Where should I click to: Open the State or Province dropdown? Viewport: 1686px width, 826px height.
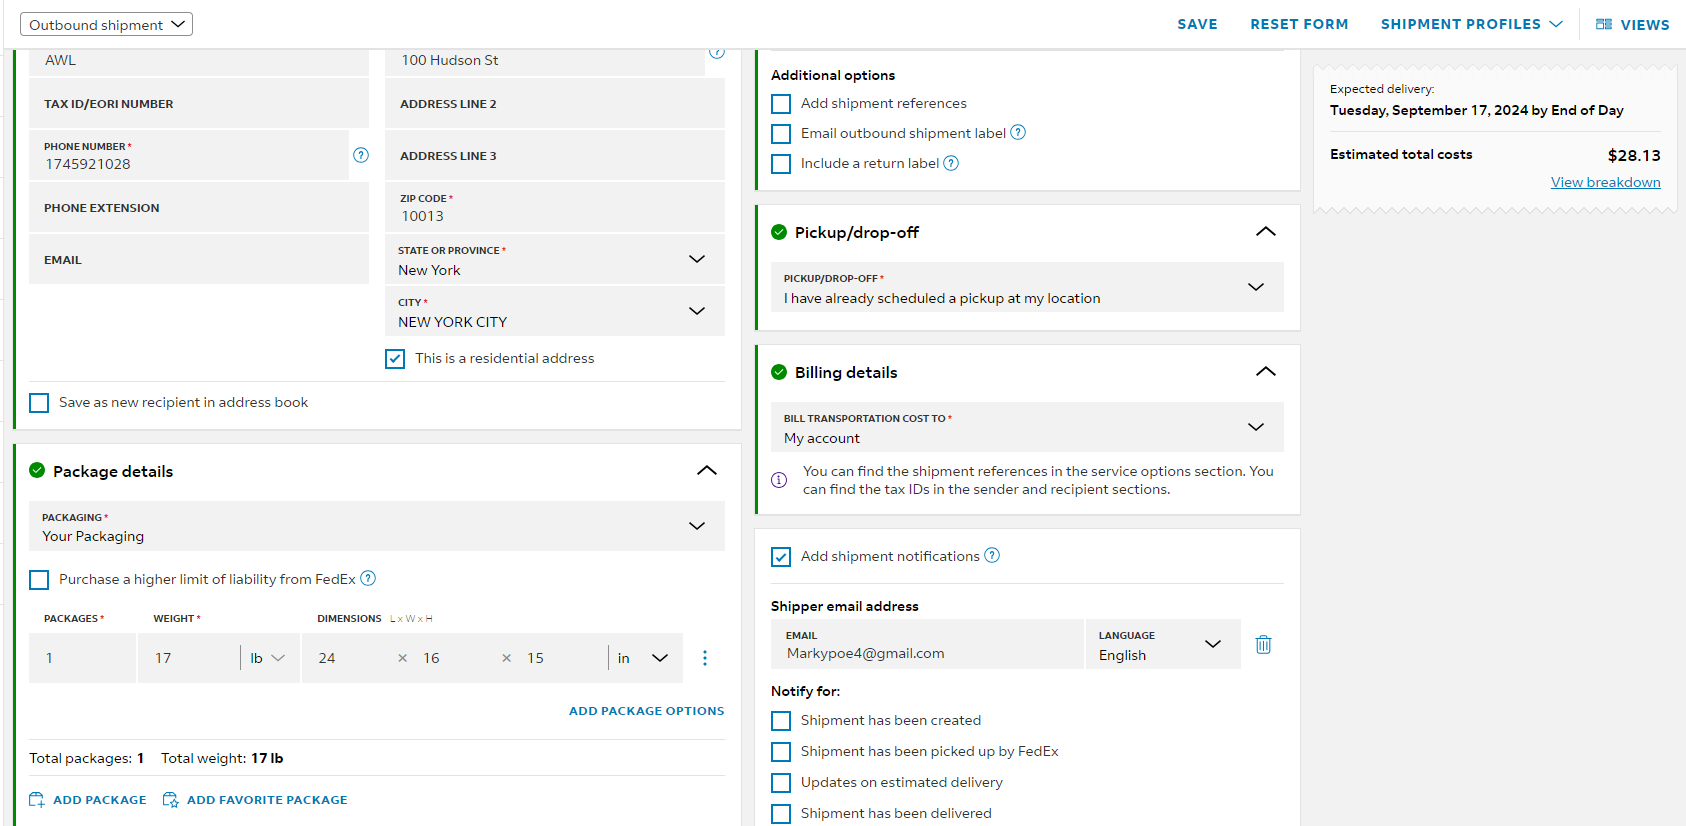pyautogui.click(x=555, y=260)
